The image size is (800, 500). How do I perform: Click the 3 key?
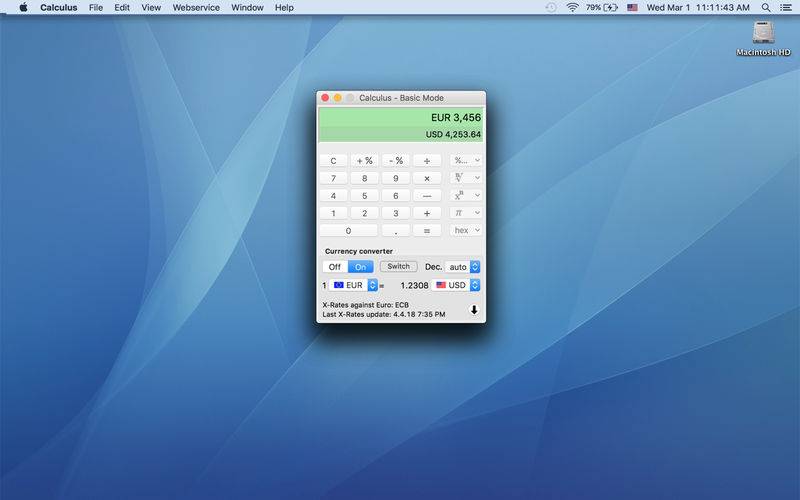tap(396, 213)
